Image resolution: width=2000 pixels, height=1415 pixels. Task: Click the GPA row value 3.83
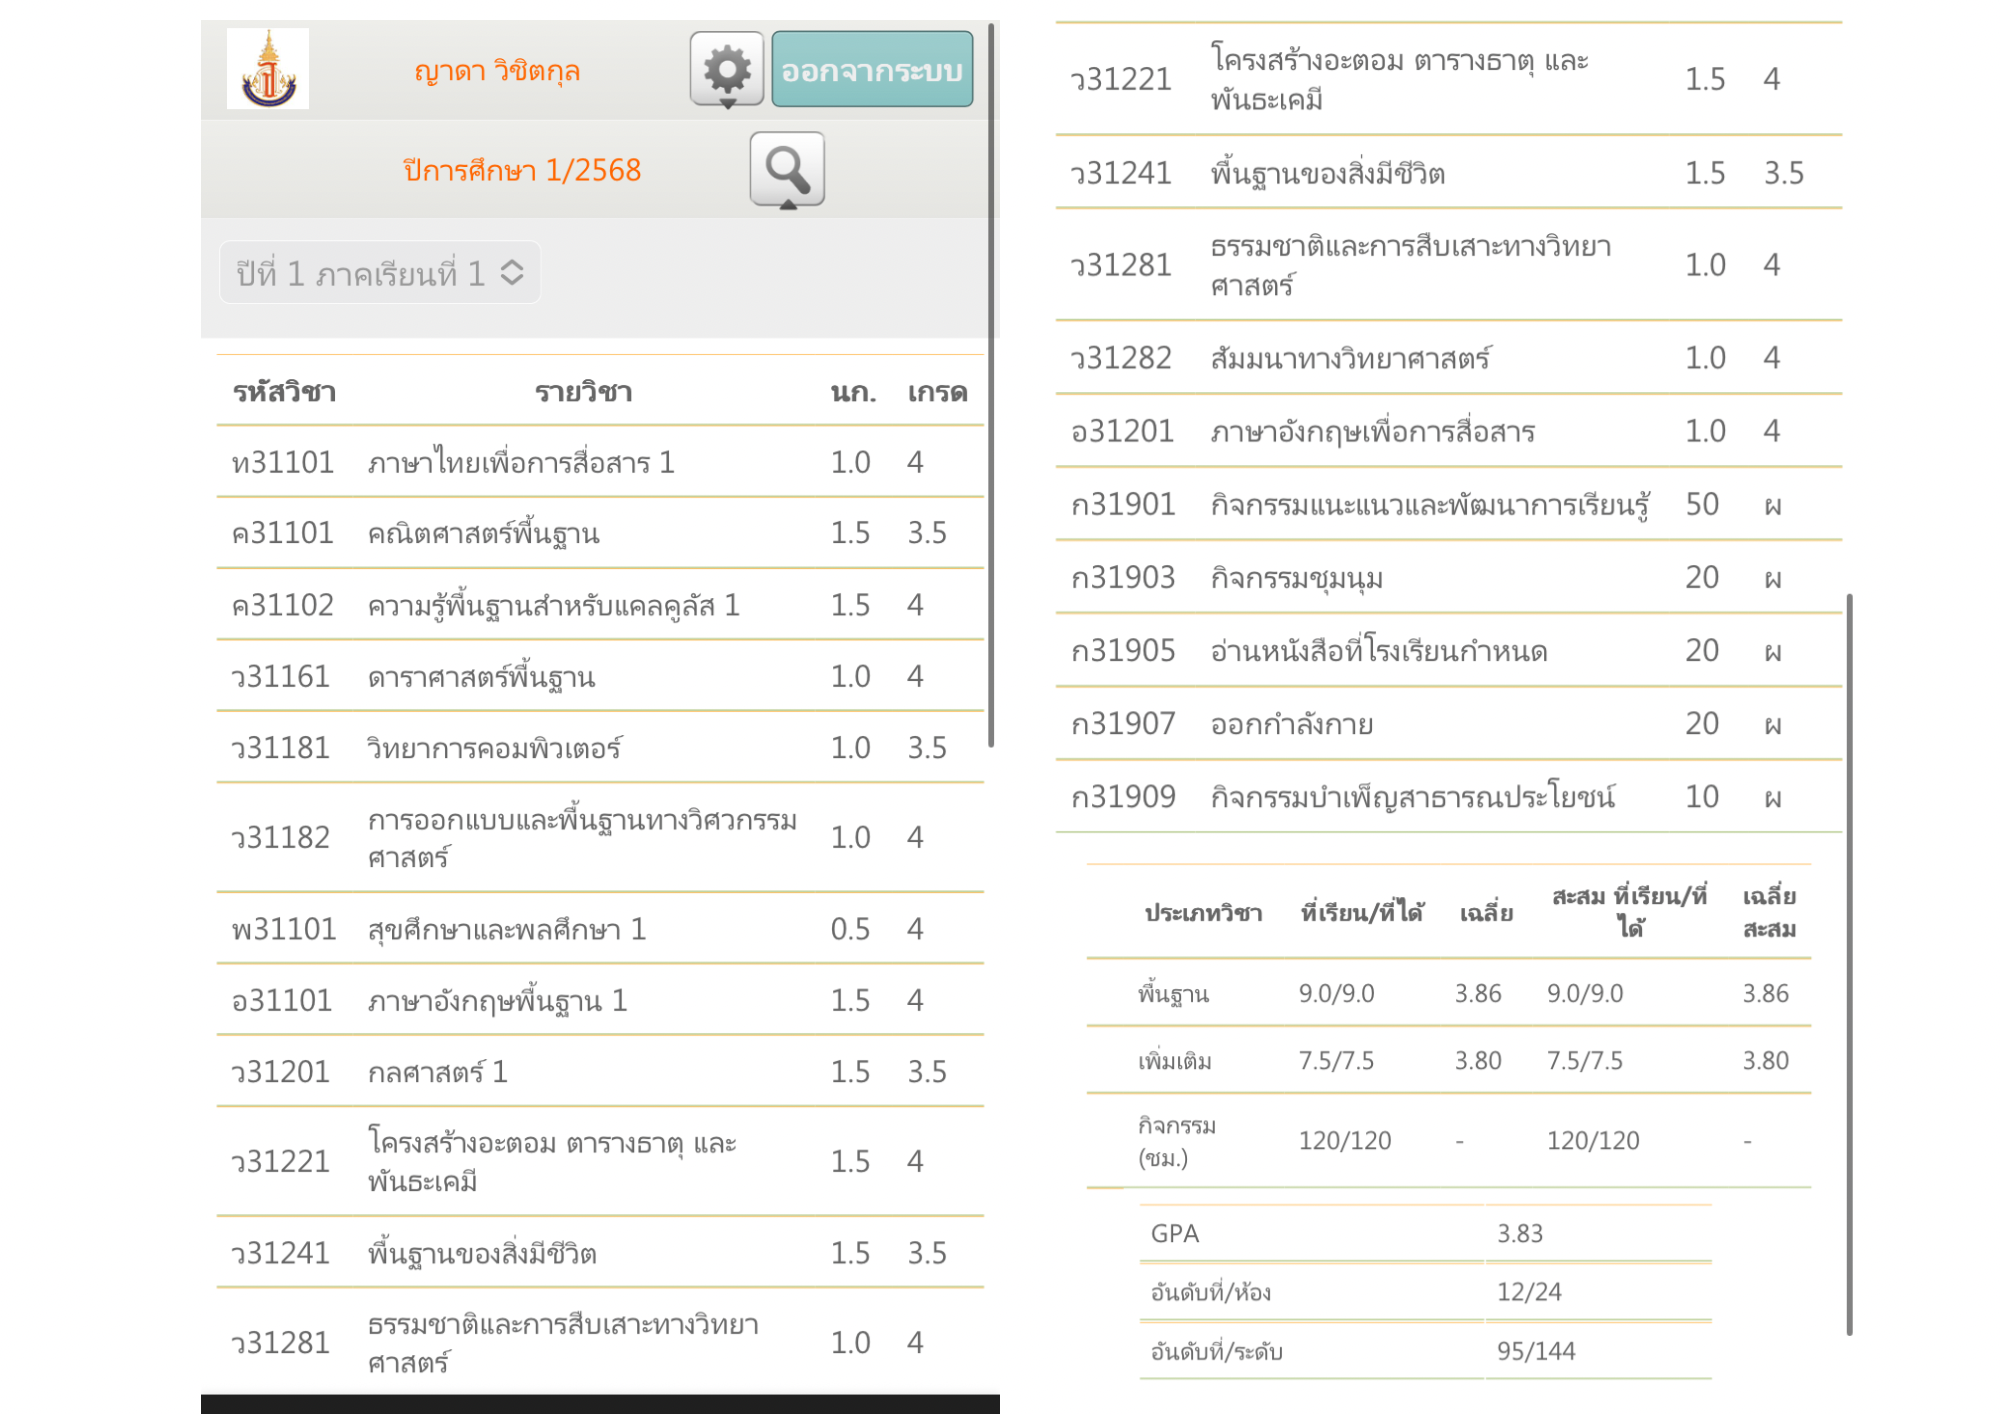click(x=1519, y=1234)
